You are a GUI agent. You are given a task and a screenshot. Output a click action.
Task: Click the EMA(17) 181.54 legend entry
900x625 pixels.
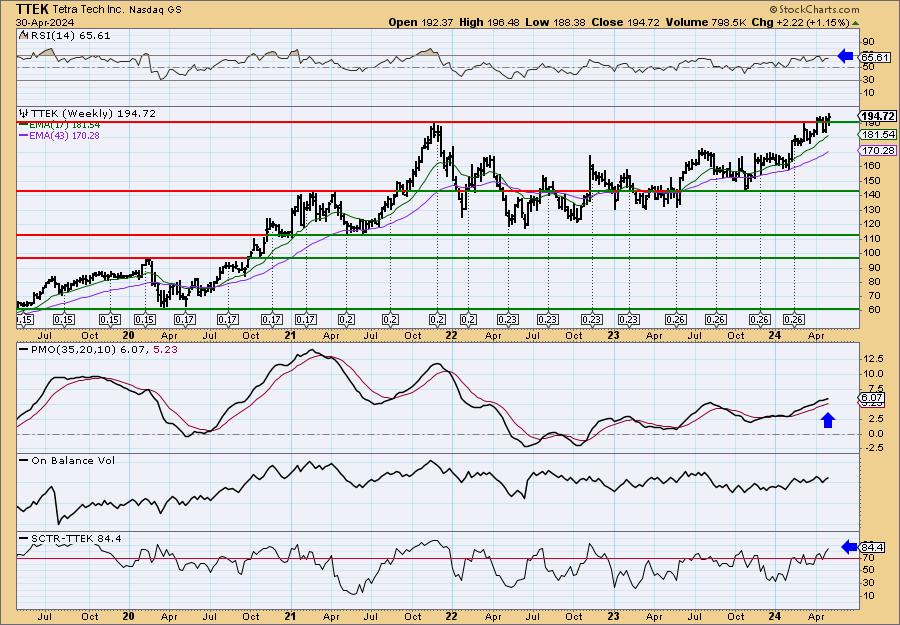(x=60, y=125)
